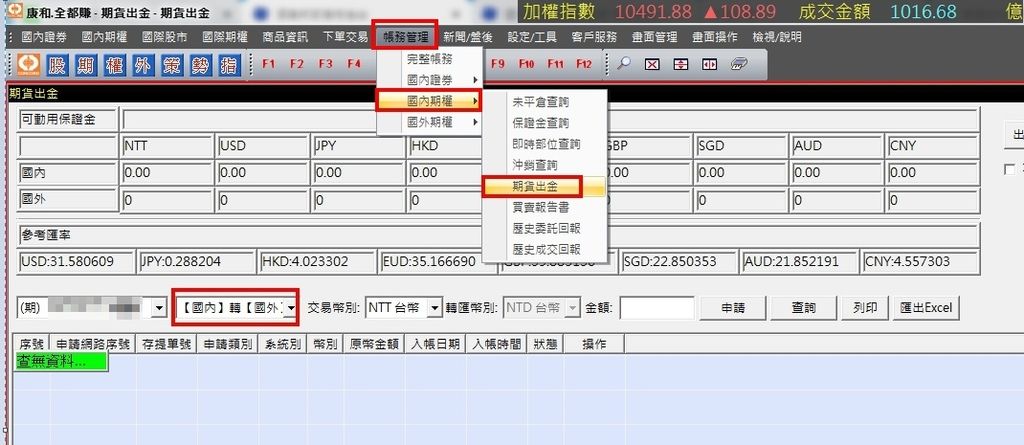The image size is (1024, 445).
Task: Open the 指 (index) toolbar icon
Action: pyautogui.click(x=229, y=65)
